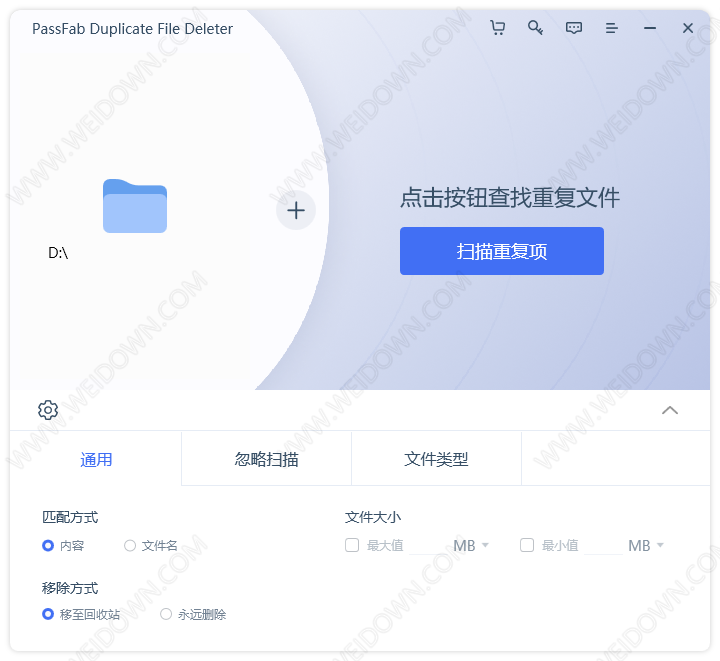
Task: Click the D:\ path label
Action: (58, 252)
